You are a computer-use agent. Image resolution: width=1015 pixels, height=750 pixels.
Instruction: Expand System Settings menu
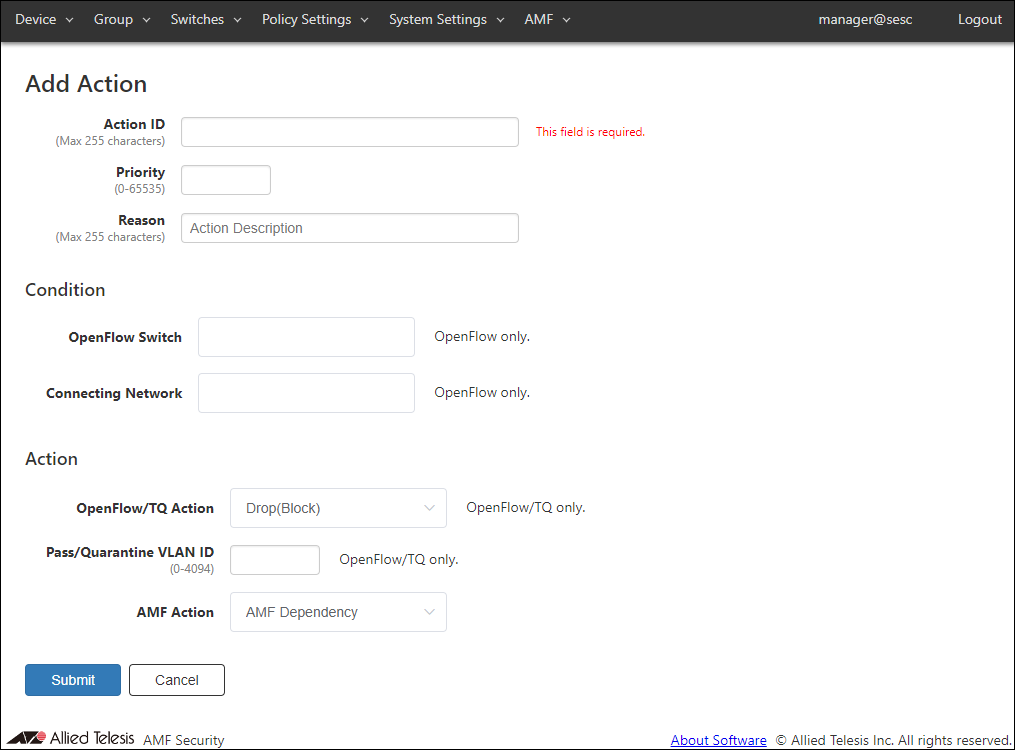tap(446, 19)
